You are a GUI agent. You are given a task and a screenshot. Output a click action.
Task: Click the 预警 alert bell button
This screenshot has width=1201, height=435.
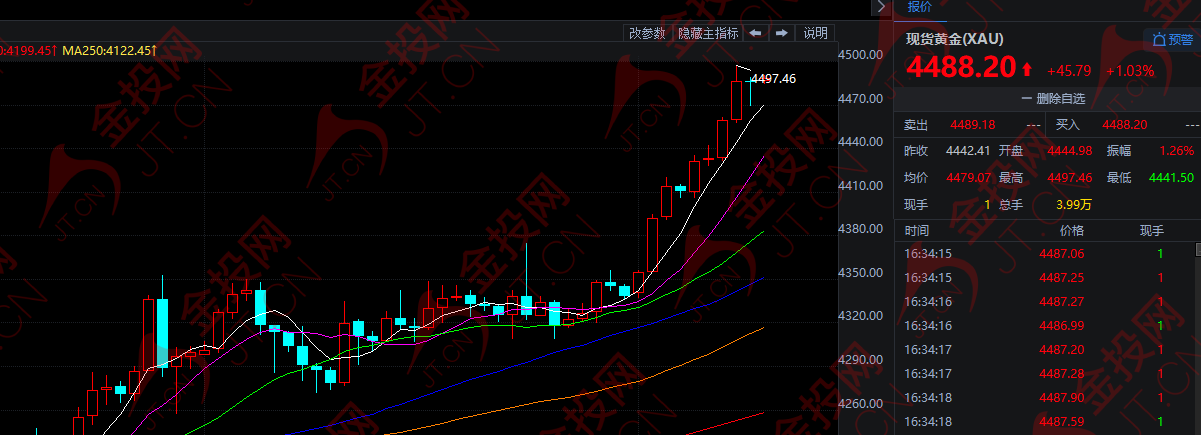click(x=1172, y=40)
